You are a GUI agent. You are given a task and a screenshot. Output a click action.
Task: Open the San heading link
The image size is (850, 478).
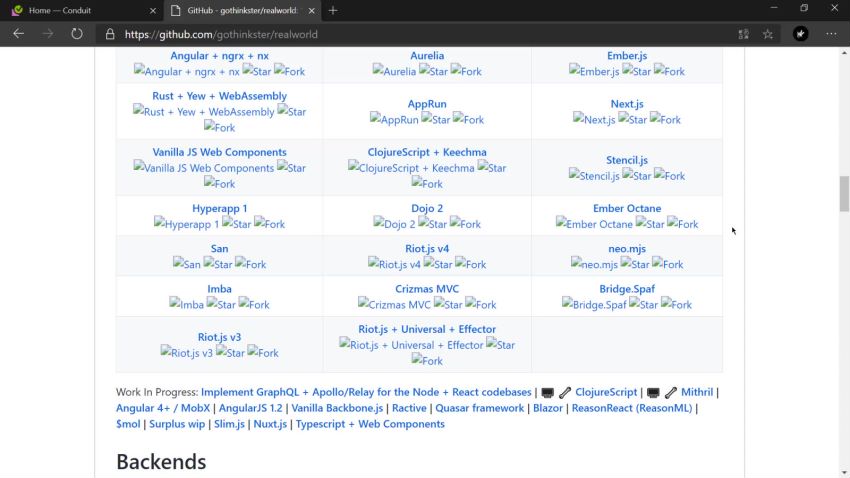coord(219,248)
